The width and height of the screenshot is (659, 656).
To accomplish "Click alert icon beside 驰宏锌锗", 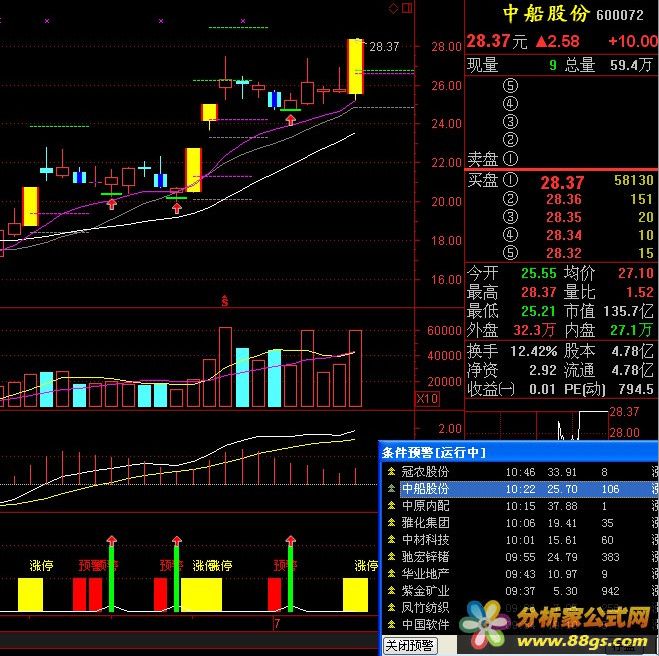I will pyautogui.click(x=391, y=557).
